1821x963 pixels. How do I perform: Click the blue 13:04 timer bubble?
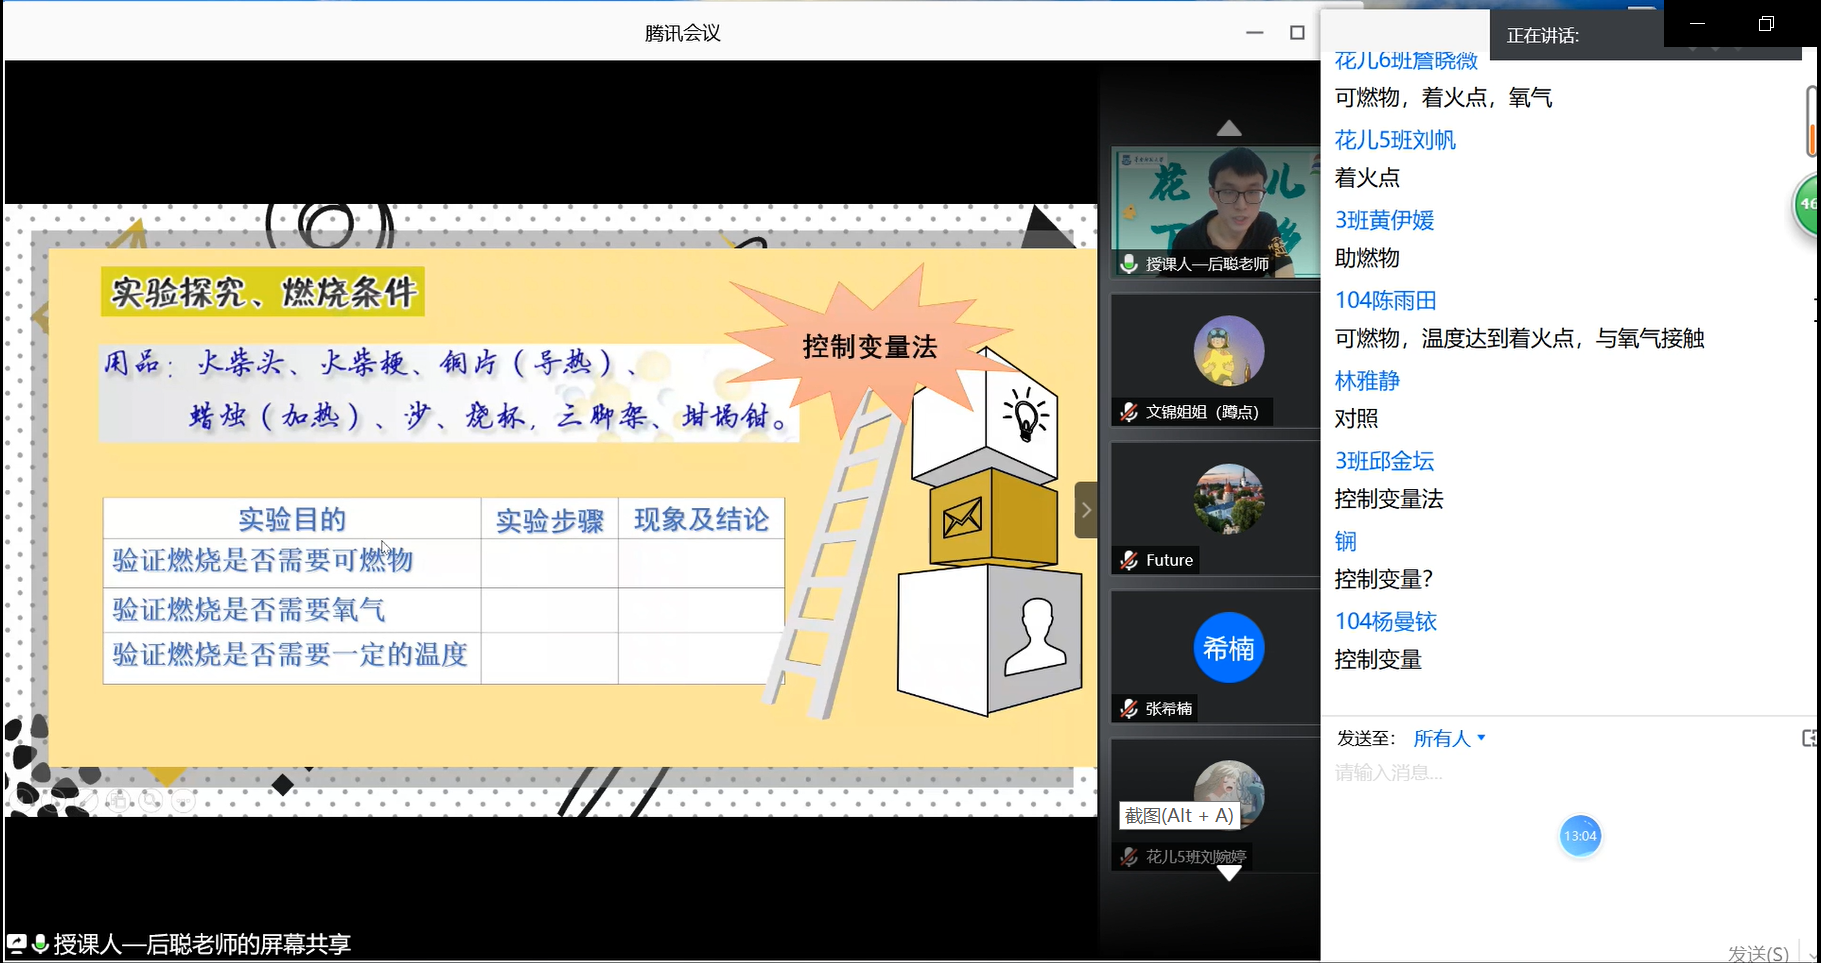[x=1580, y=836]
